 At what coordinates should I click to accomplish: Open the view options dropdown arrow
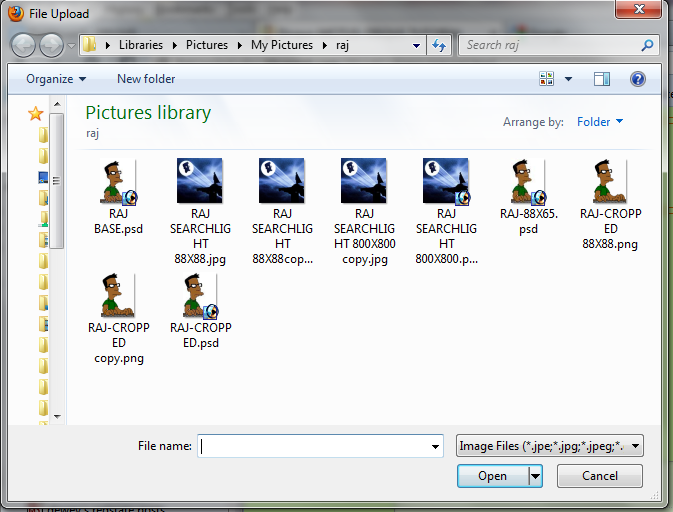(568, 79)
